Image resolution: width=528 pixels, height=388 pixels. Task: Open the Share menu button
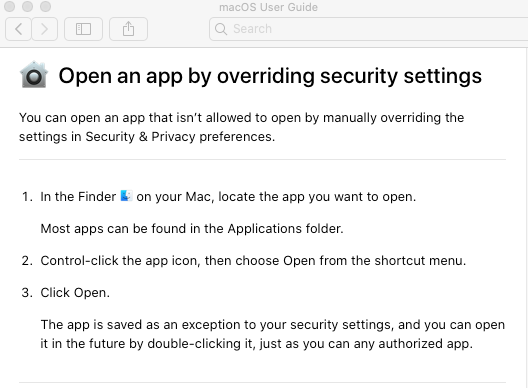[128, 29]
